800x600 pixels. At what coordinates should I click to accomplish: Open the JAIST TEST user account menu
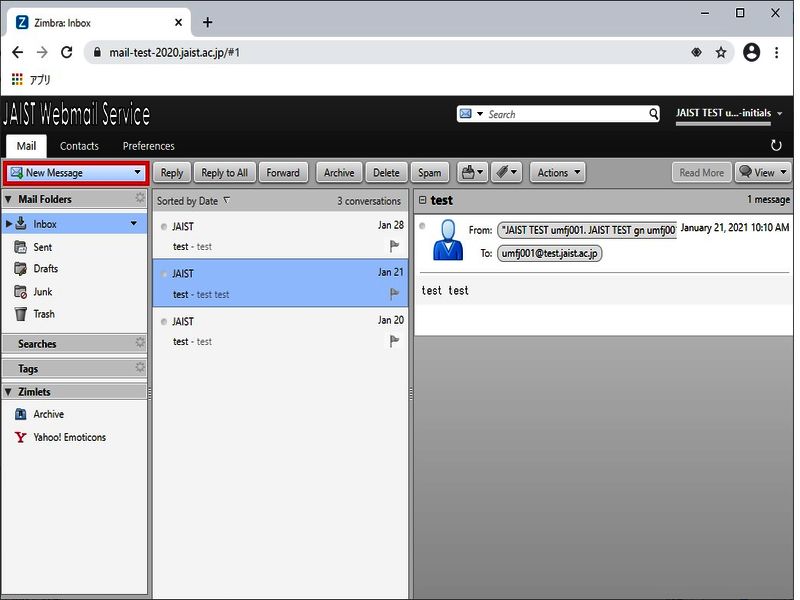pos(729,113)
